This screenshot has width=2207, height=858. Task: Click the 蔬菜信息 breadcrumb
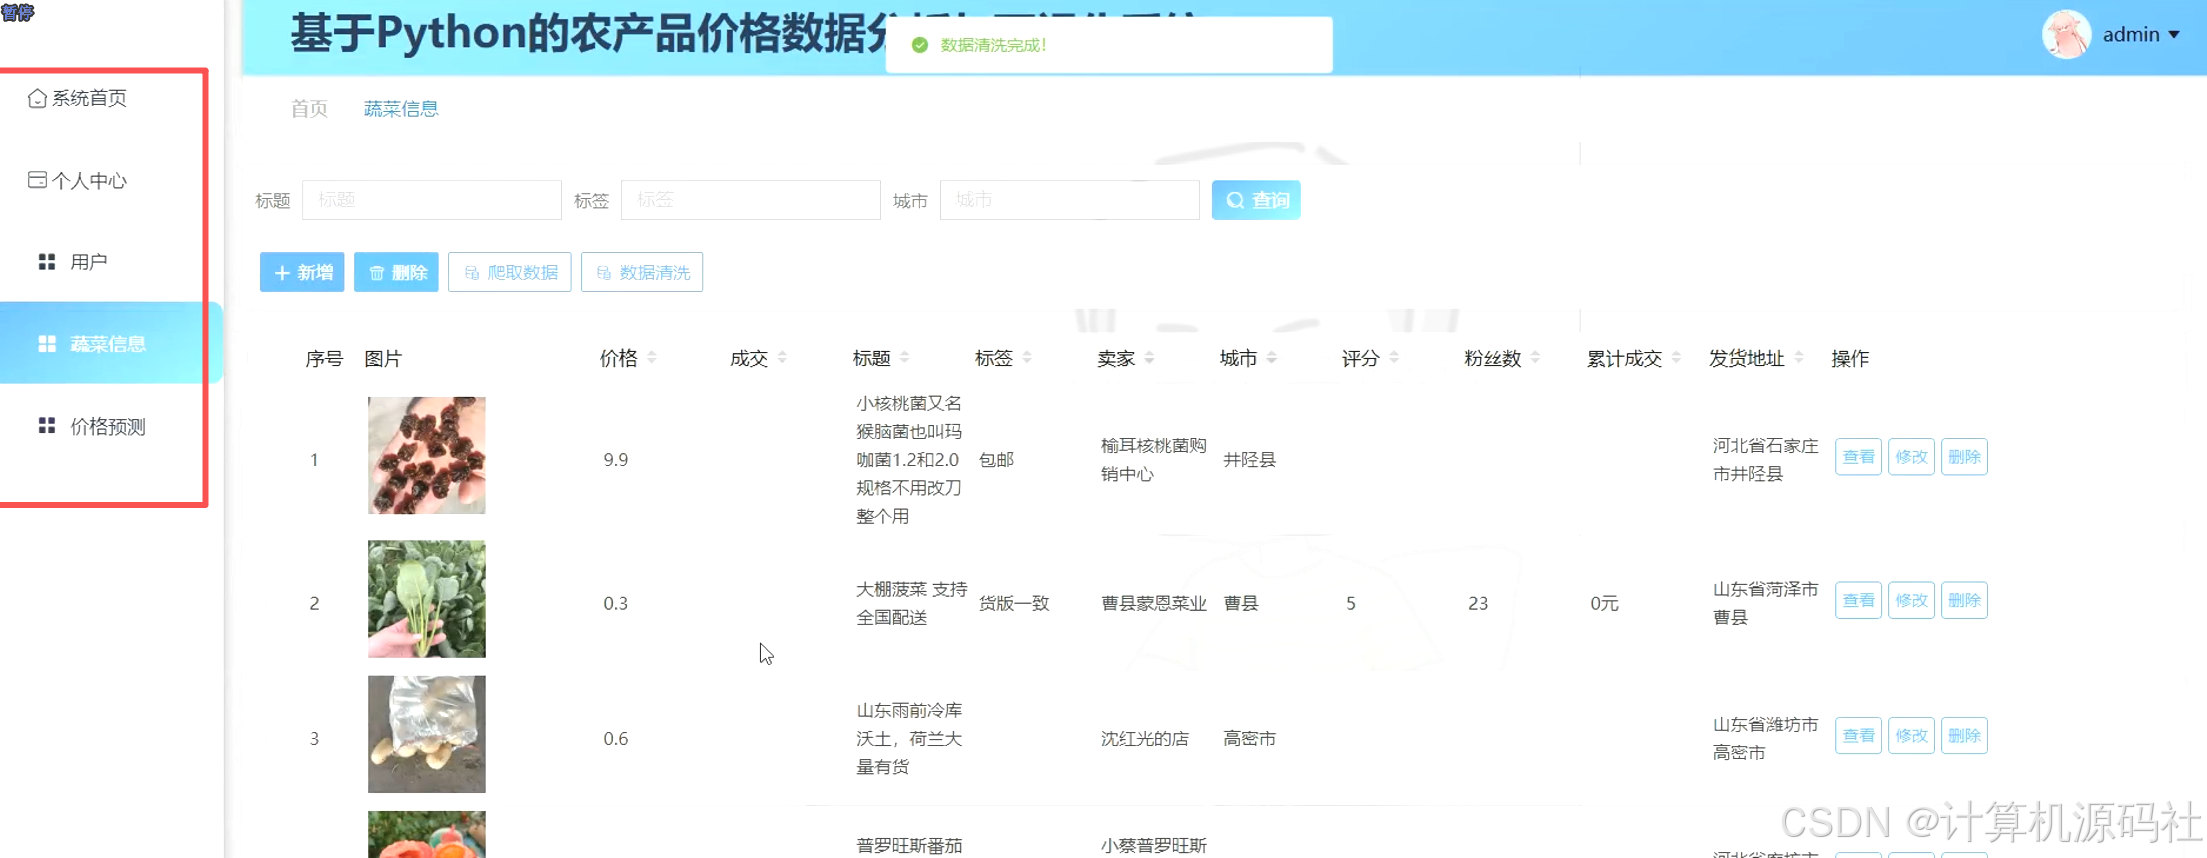(401, 109)
